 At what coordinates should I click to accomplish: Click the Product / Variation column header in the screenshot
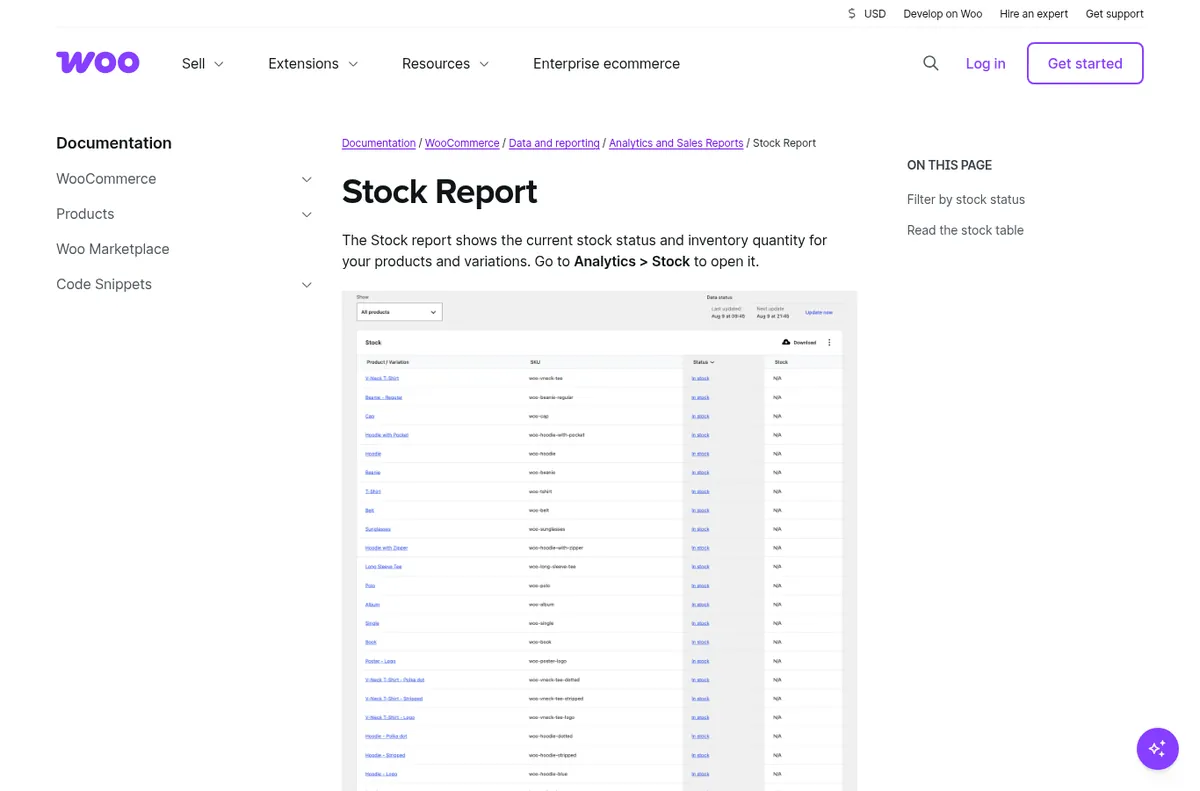click(x=388, y=362)
